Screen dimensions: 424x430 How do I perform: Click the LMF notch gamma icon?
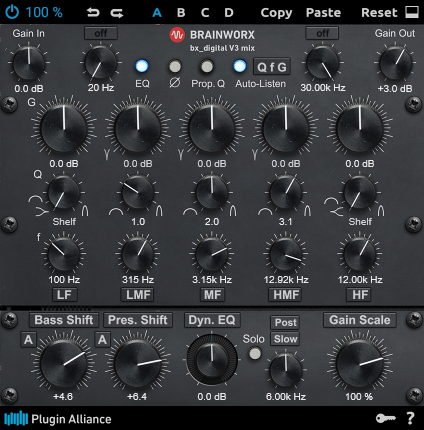pyautogui.click(x=107, y=154)
